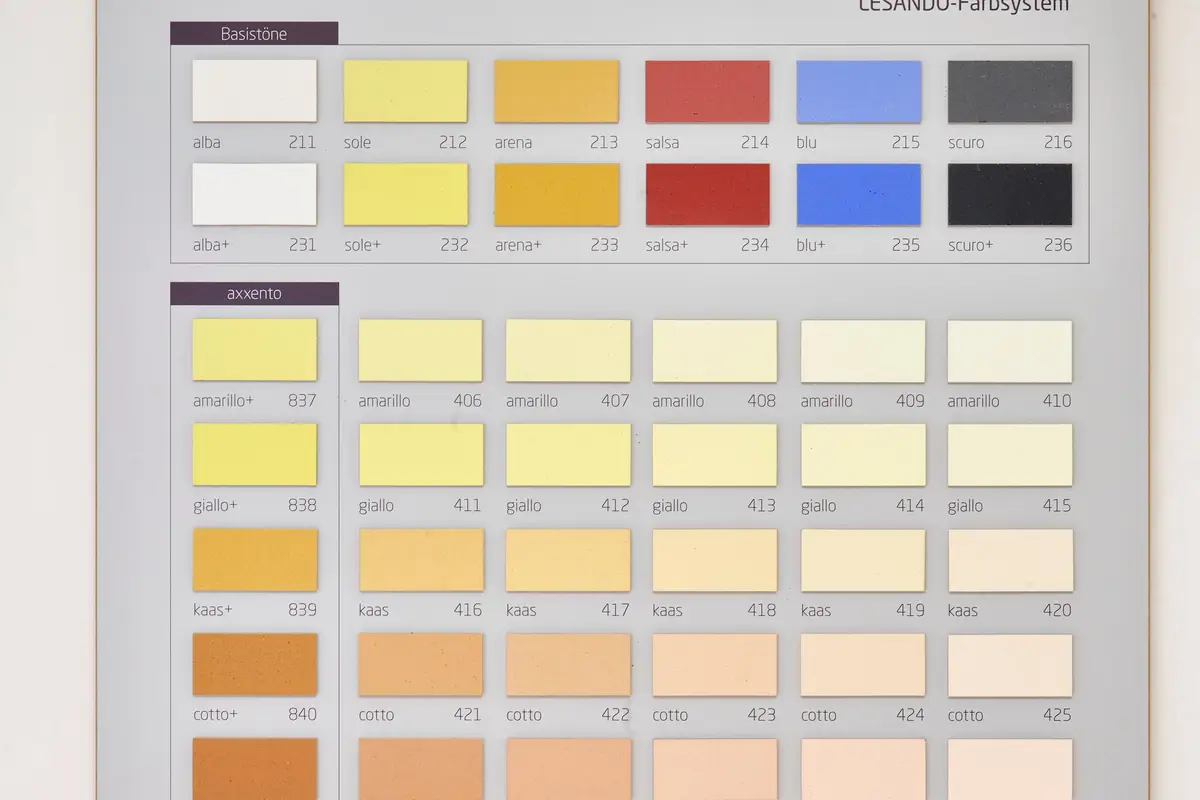Select the alba 211 white swatch
Viewport: 1200px width, 800px height.
point(255,91)
